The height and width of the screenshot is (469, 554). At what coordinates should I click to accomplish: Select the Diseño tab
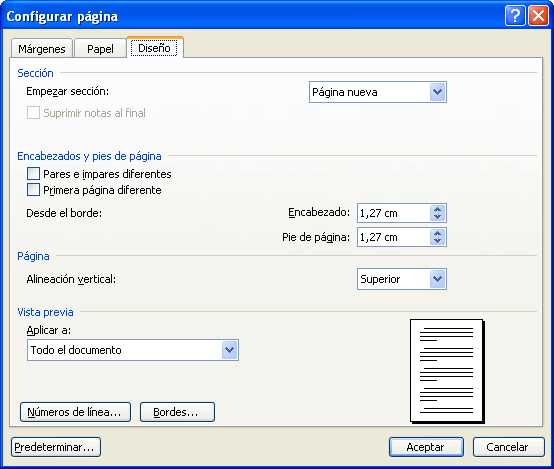point(154,47)
